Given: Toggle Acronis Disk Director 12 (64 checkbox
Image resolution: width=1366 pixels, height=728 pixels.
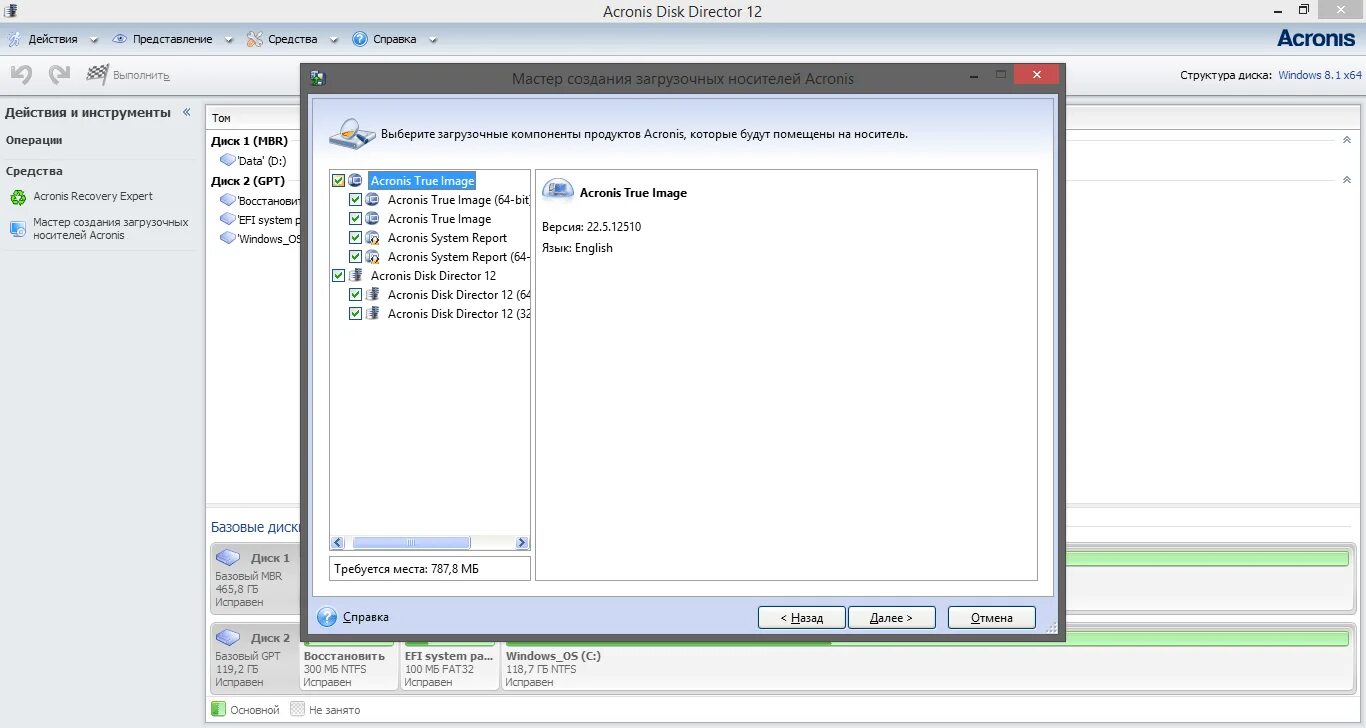Looking at the screenshot, I should [355, 295].
